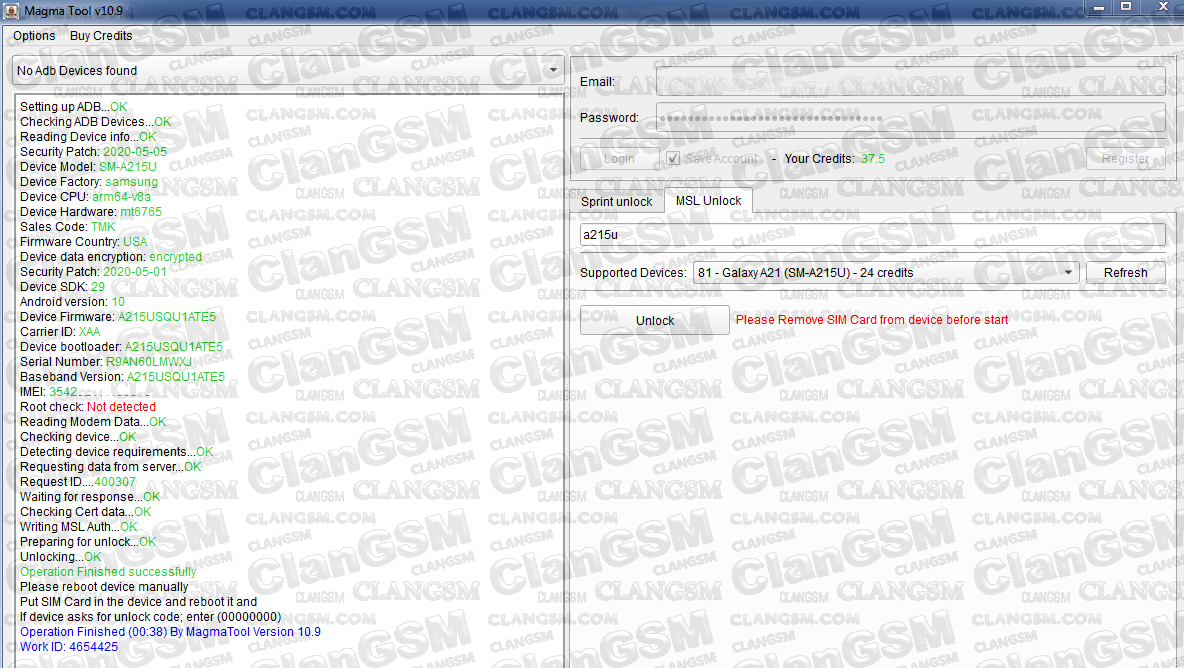Click the Register button

coord(1125,159)
